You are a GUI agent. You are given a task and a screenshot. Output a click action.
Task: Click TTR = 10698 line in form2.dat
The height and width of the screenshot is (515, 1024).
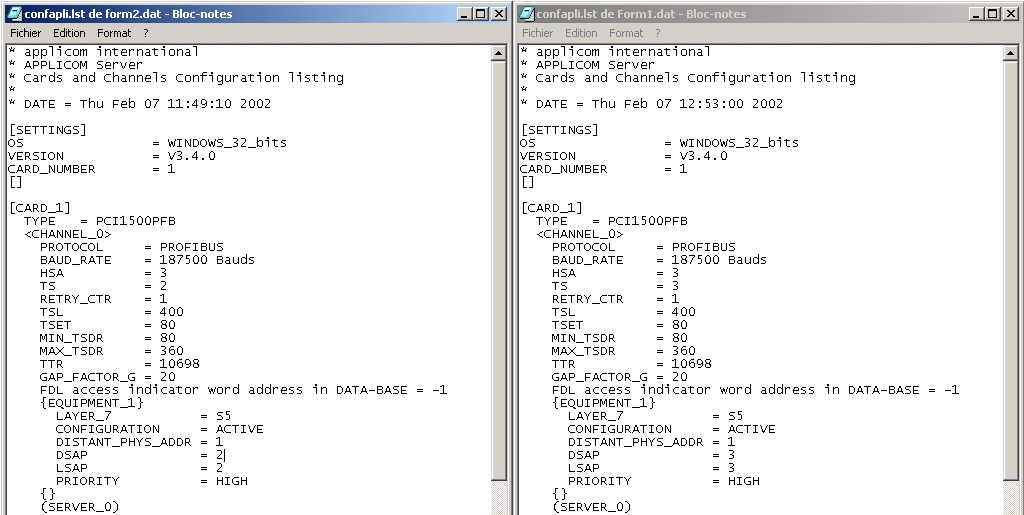pos(120,364)
